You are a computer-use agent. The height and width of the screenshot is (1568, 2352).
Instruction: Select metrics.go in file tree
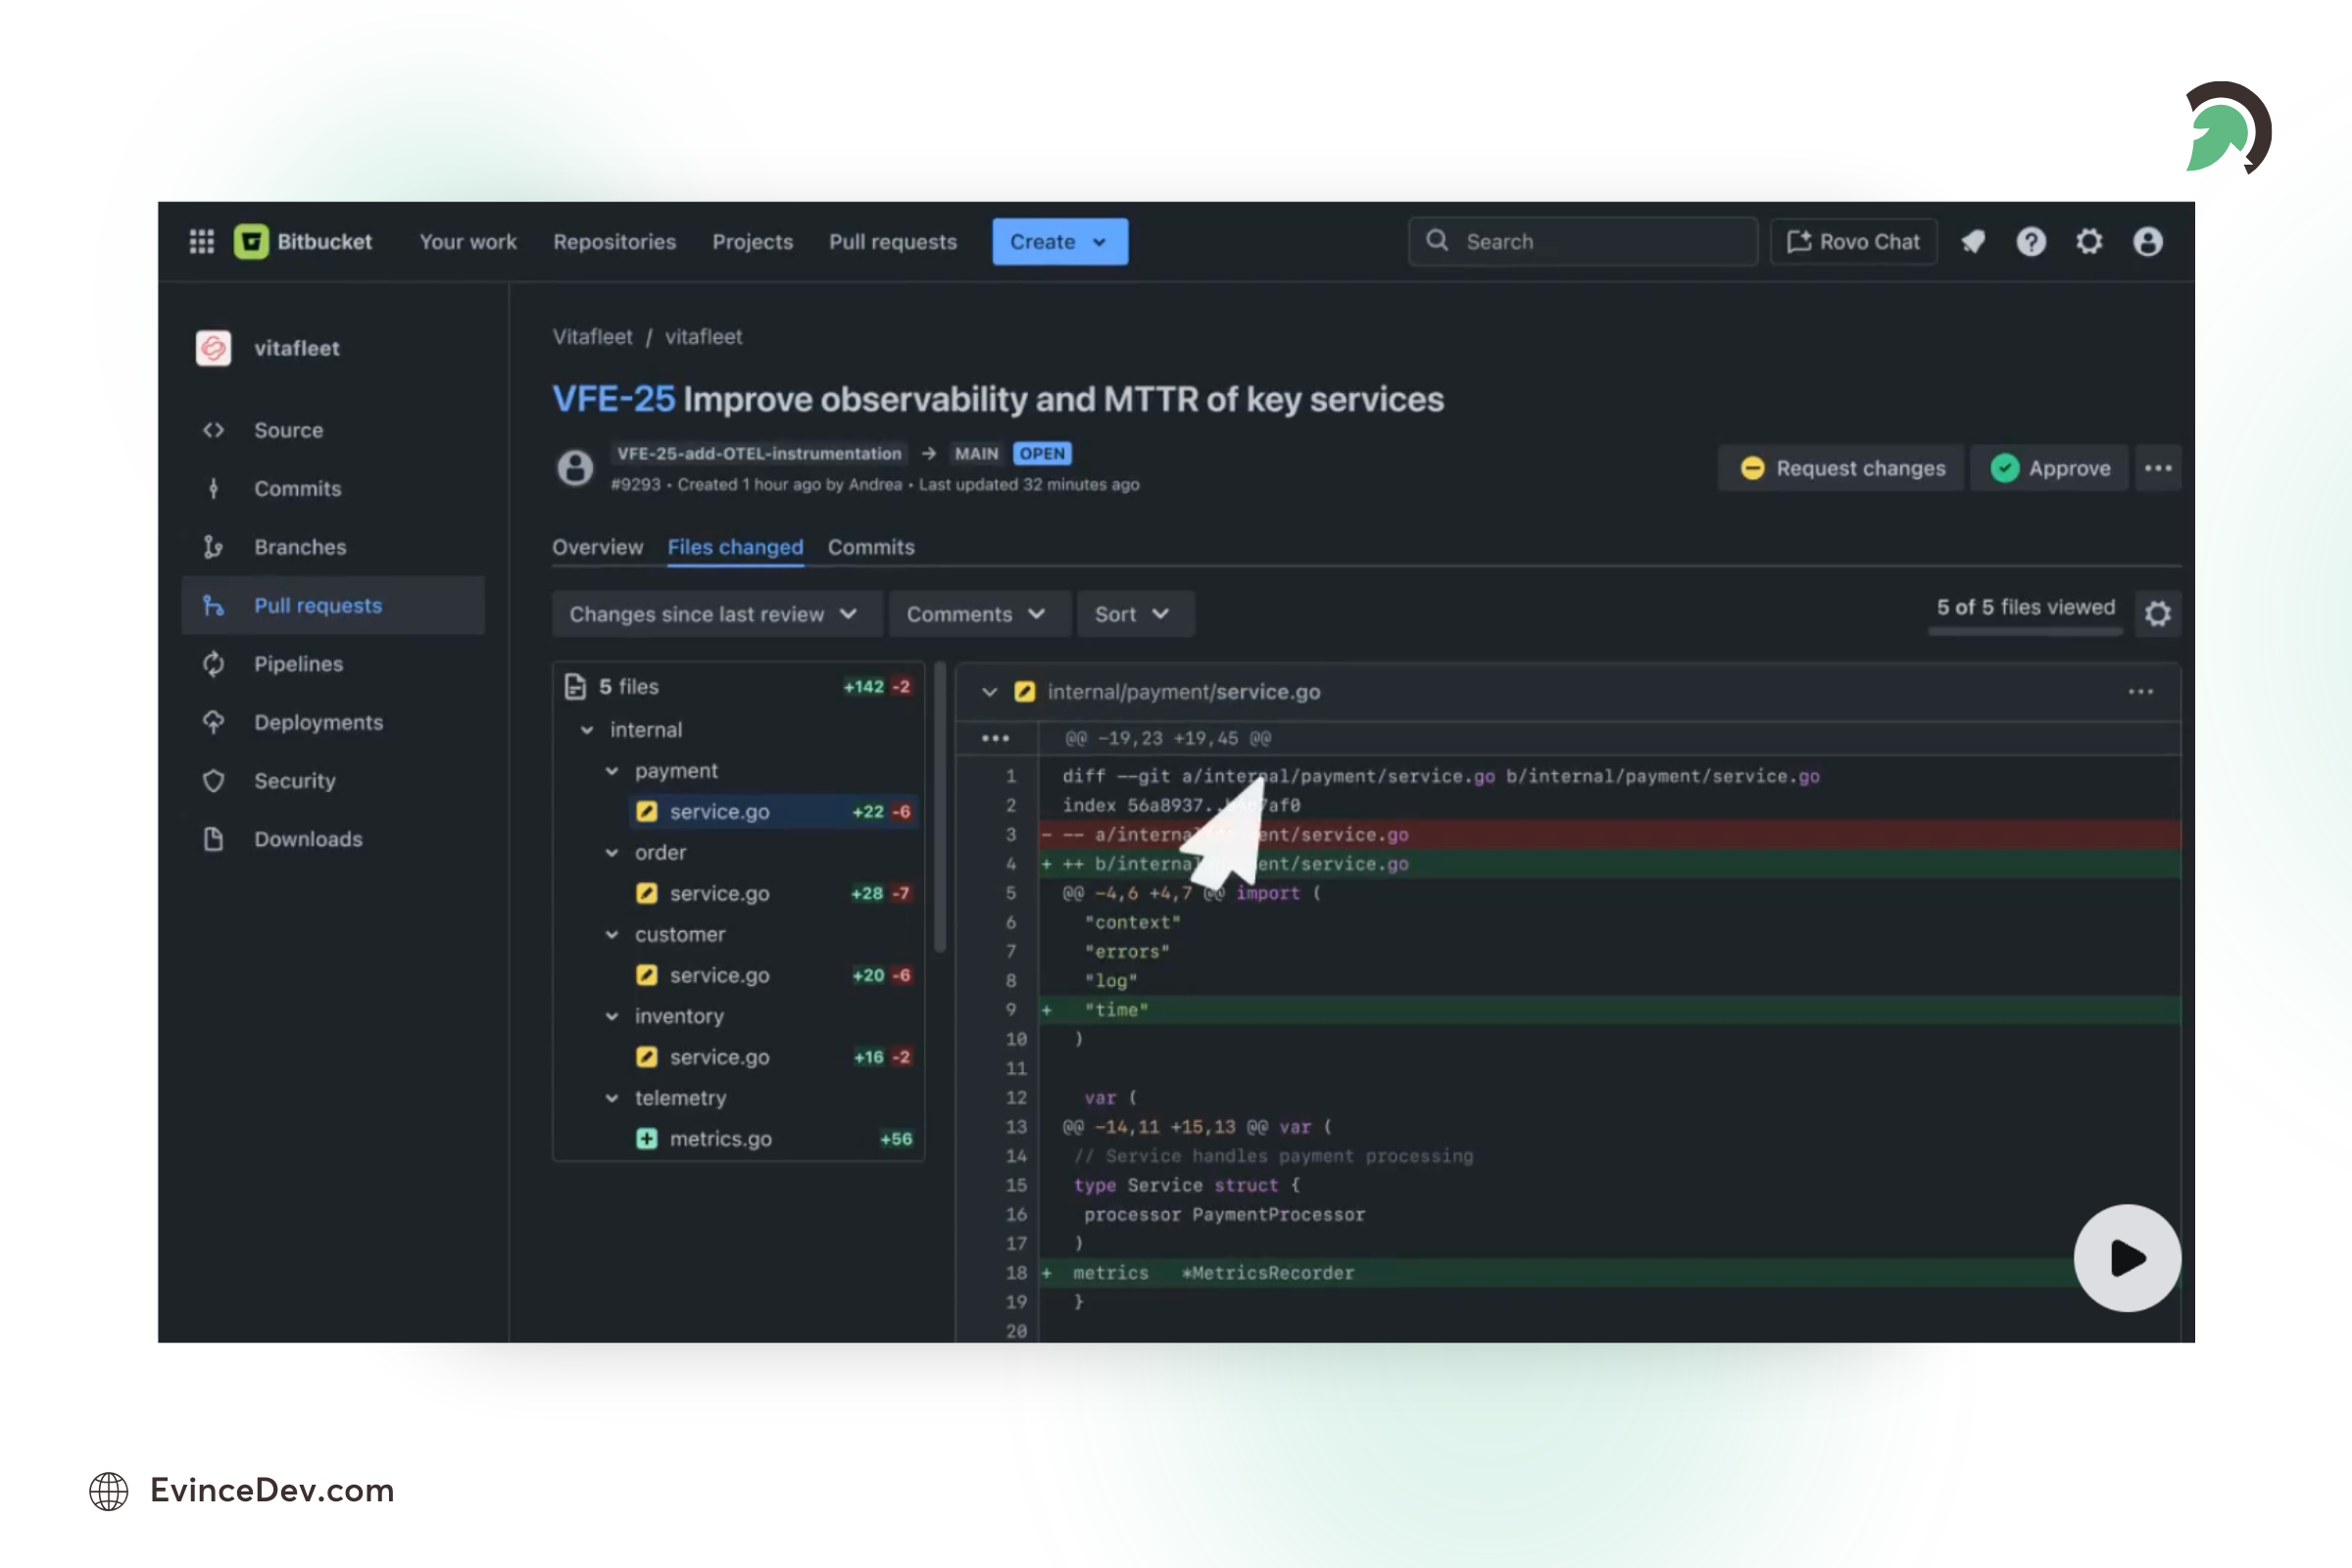(x=773, y=1139)
